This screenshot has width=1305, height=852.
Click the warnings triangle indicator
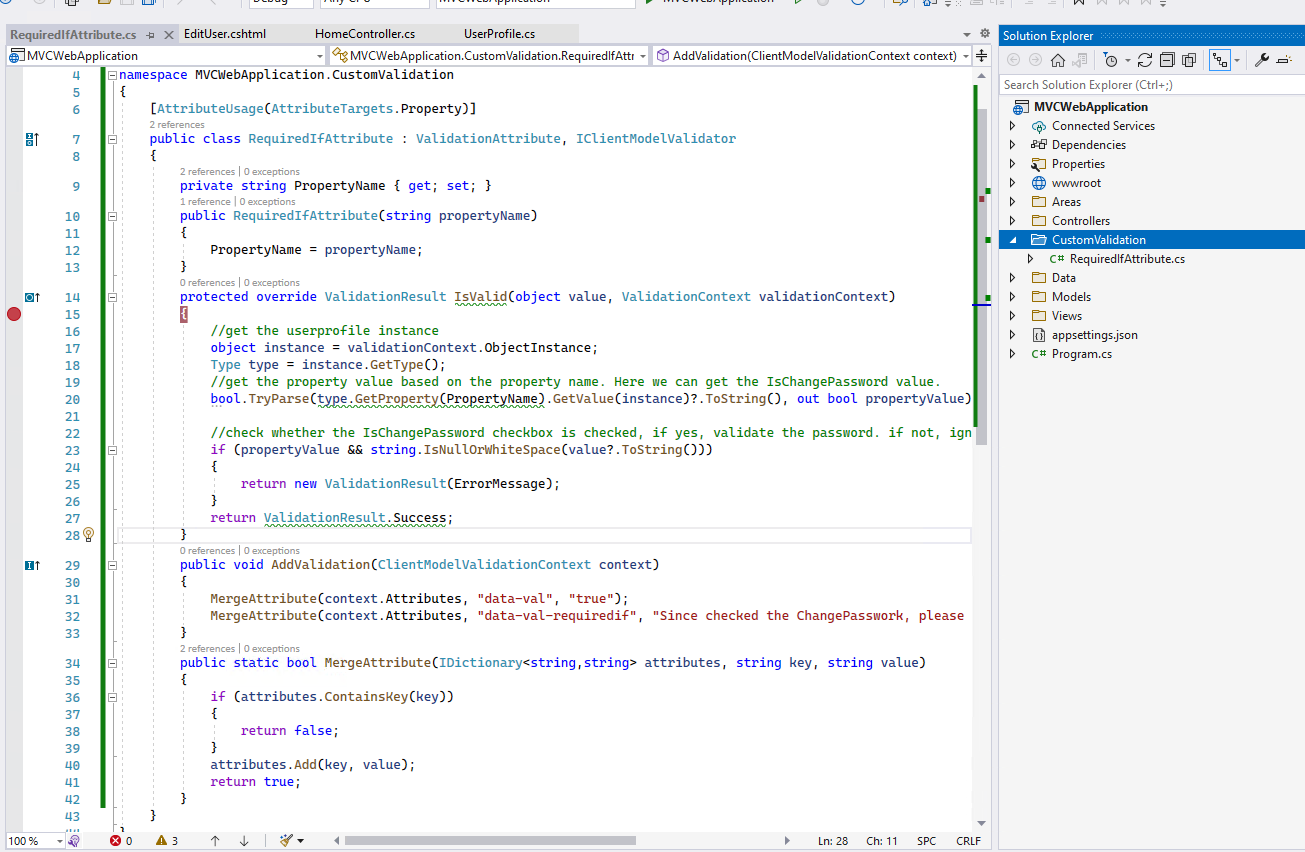[167, 841]
